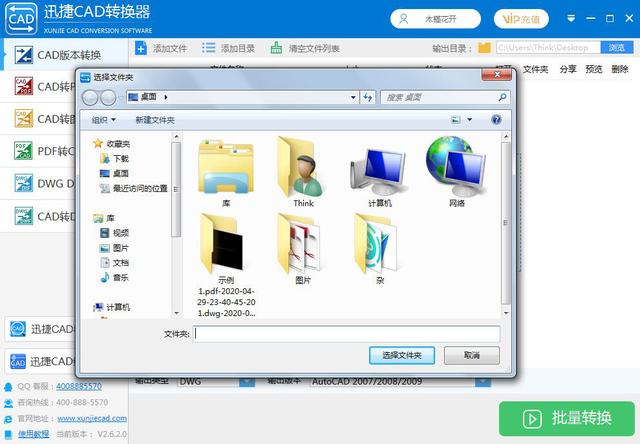Click the 浏览 browse button

617,48
